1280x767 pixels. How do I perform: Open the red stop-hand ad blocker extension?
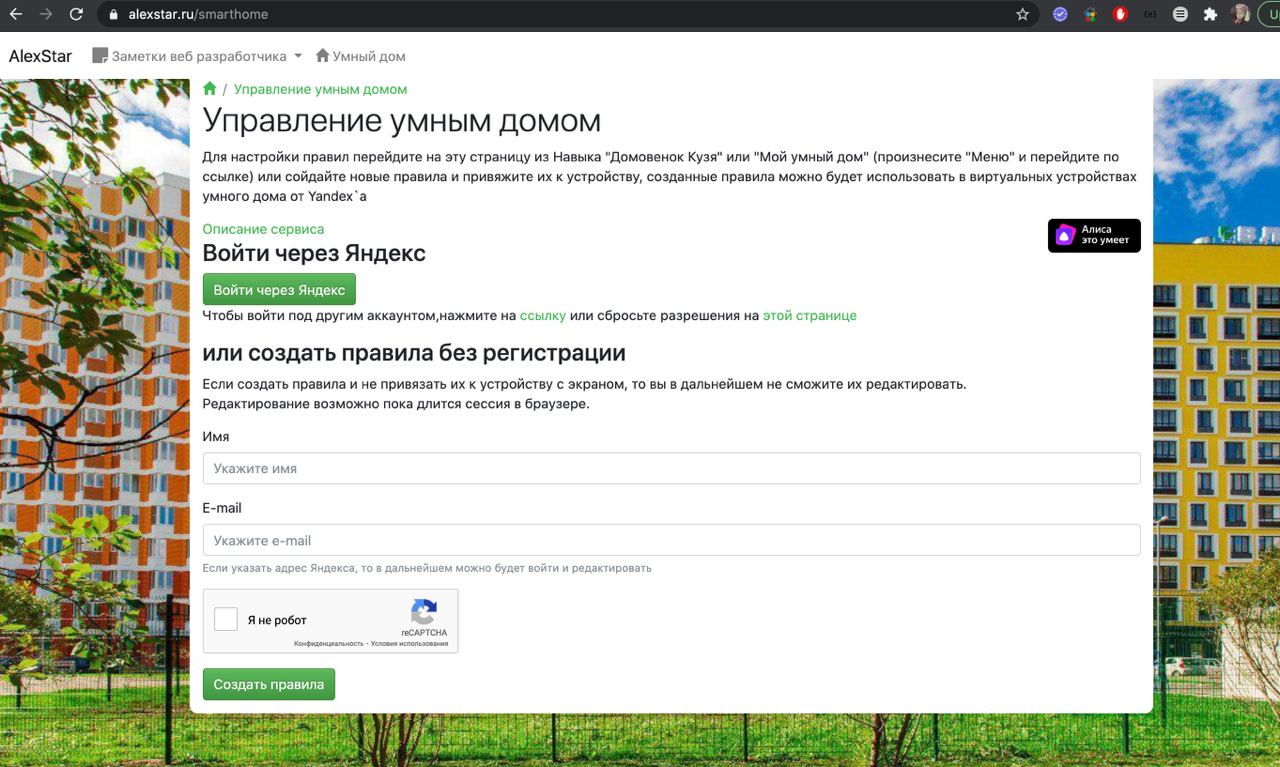[x=1121, y=15]
